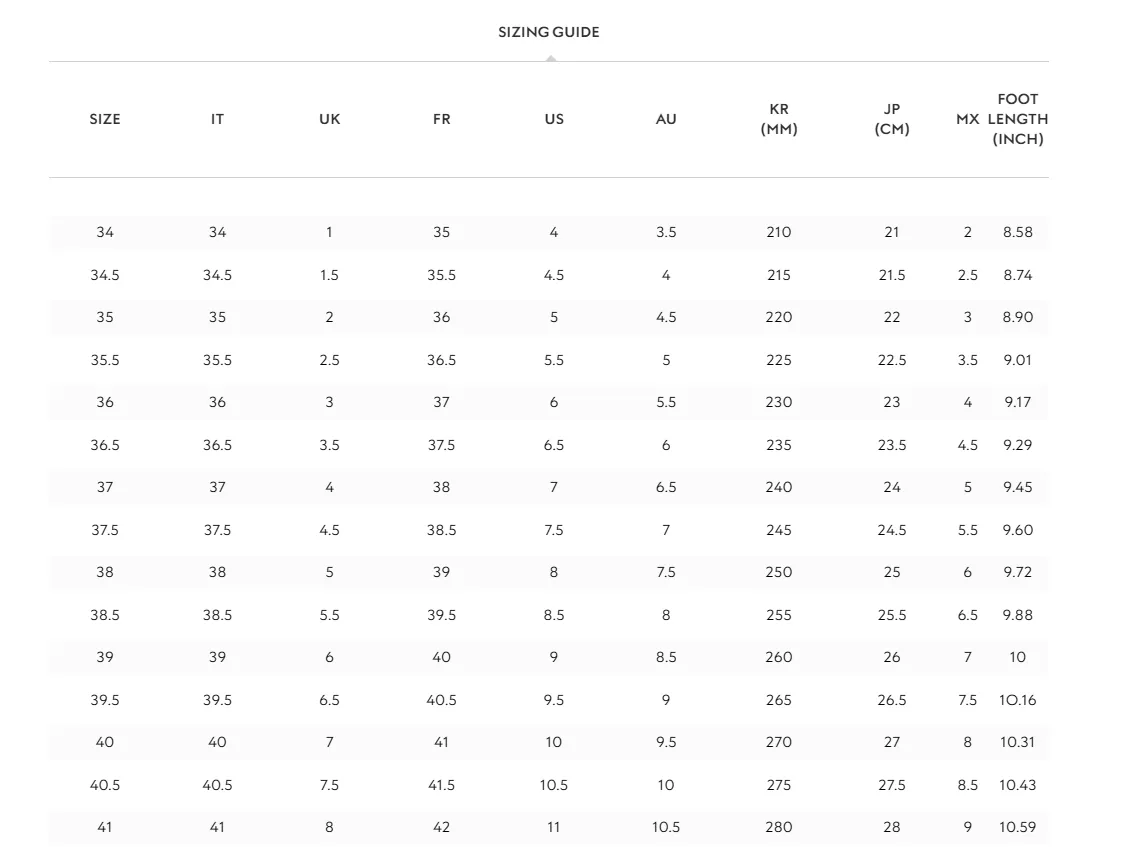Click the SIZE column header
The width and height of the screenshot is (1141, 847).
coord(105,119)
